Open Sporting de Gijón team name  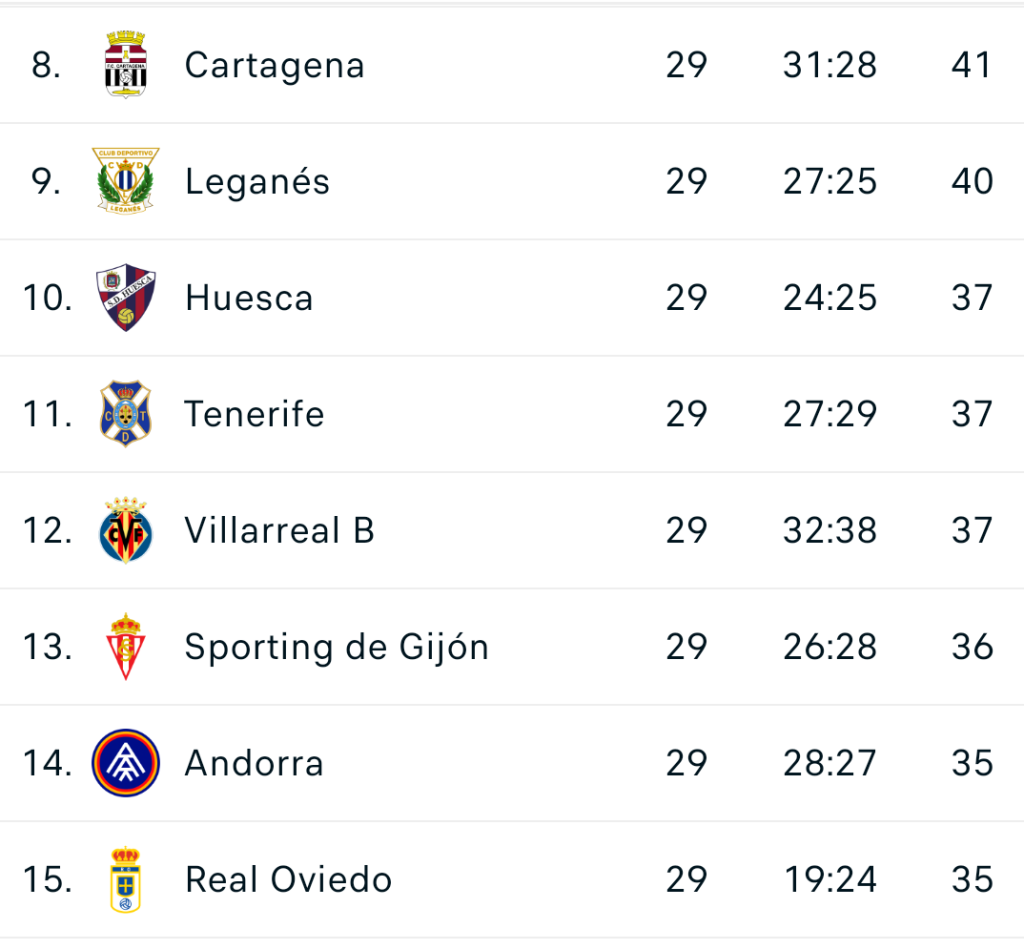coord(336,647)
